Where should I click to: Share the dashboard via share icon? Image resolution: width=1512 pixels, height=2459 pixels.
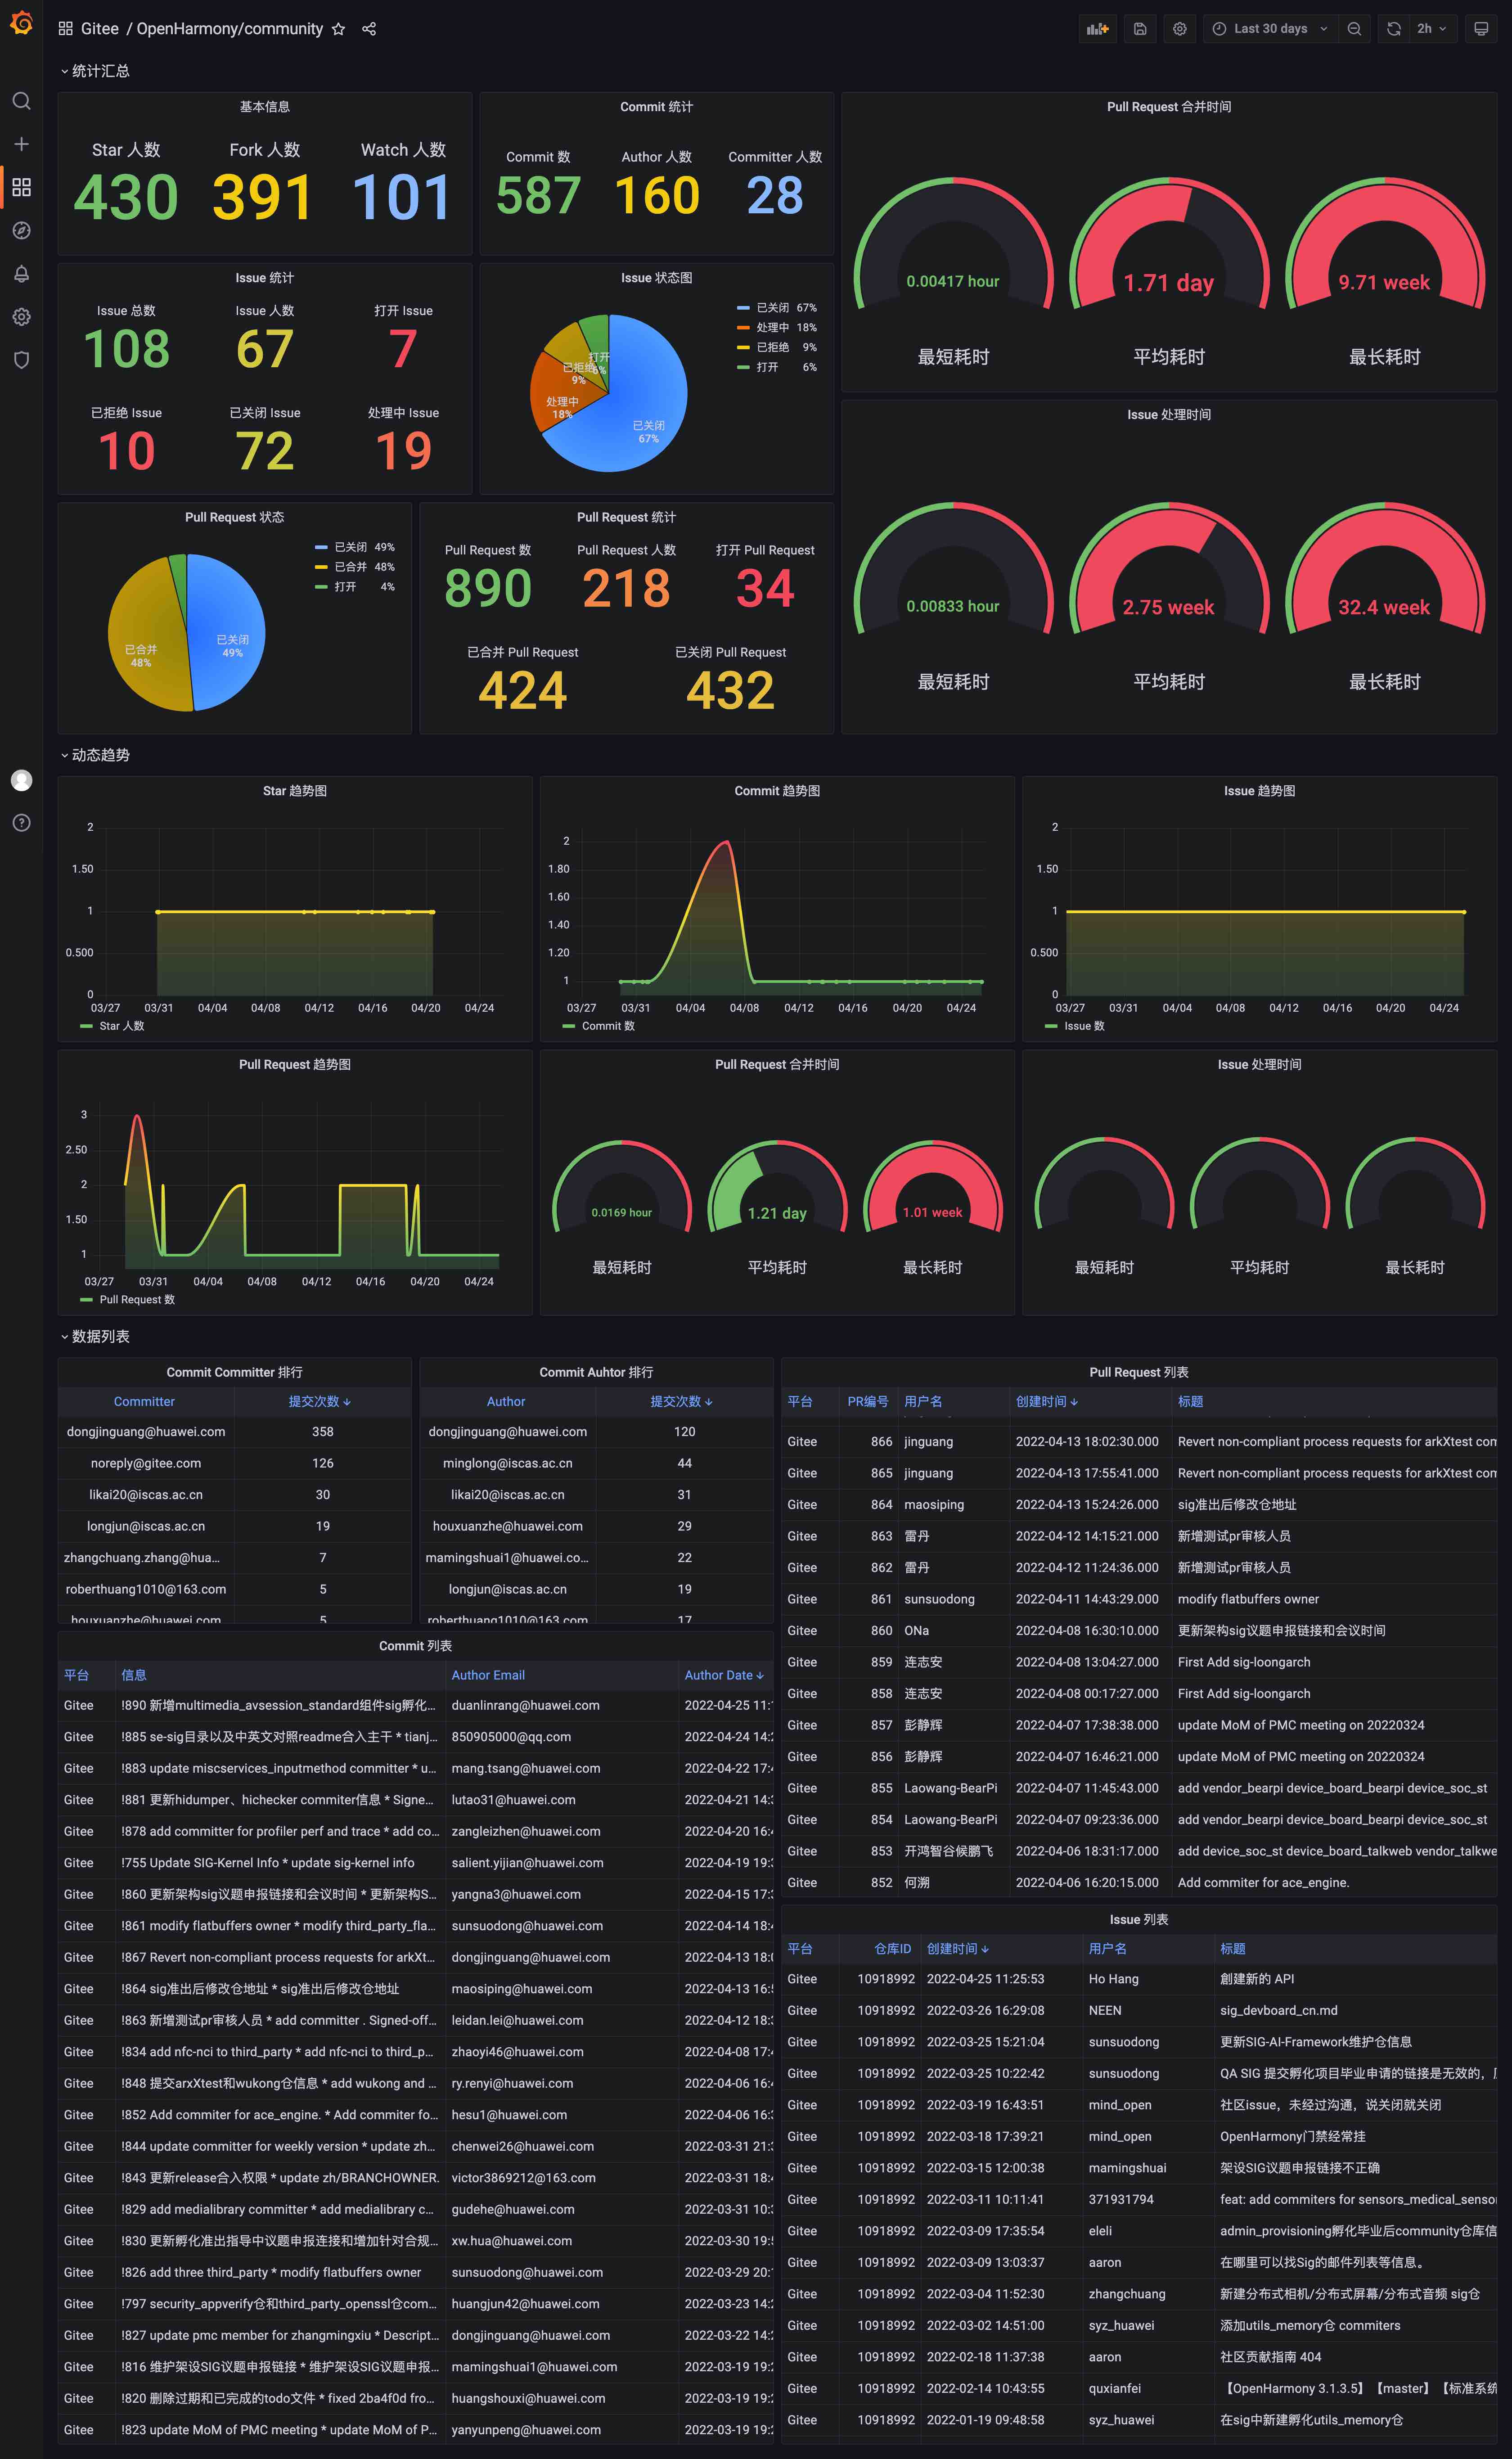coord(369,29)
